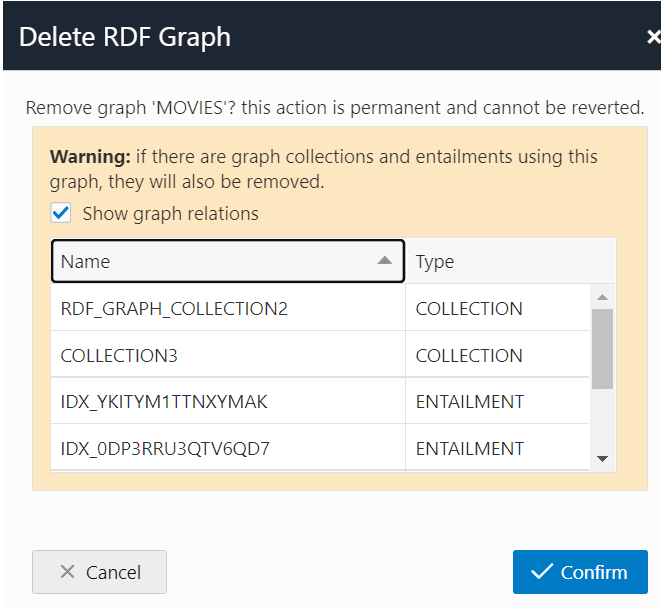The width and height of the screenshot is (661, 608).
Task: Click ENTAILMENT type cell beside IDX_YKITYM1TTNXYMAK
Action: click(470, 402)
